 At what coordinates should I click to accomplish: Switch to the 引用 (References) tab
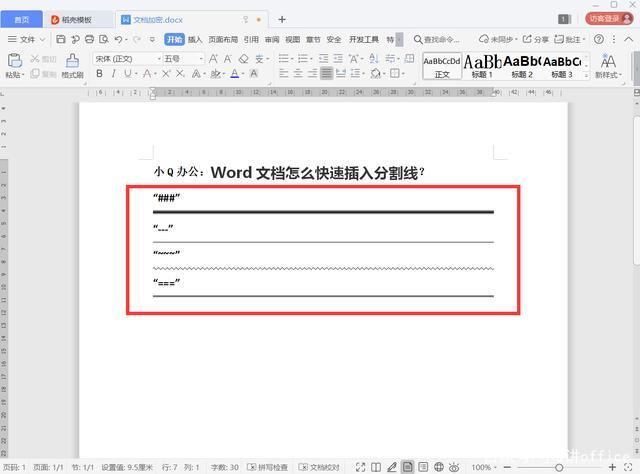tap(251, 39)
